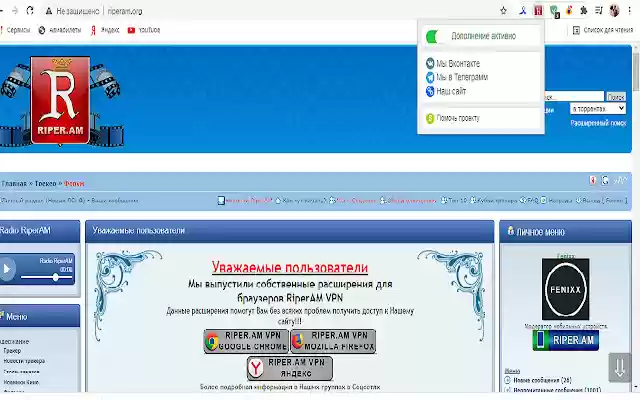
Task: Open 'Трекер' in the left Меню
Action: 12,351
